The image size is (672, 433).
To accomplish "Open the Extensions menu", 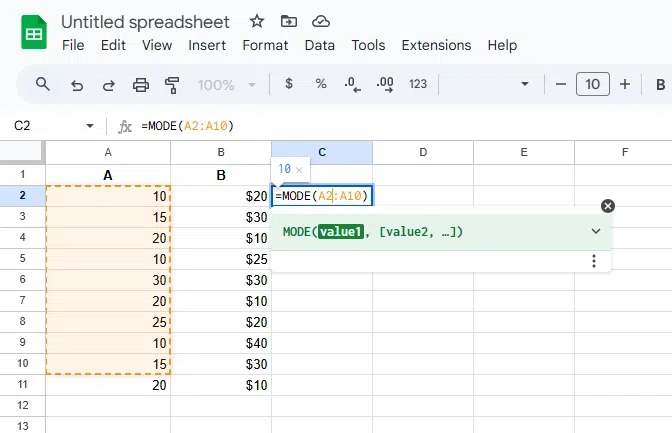I will click(436, 45).
